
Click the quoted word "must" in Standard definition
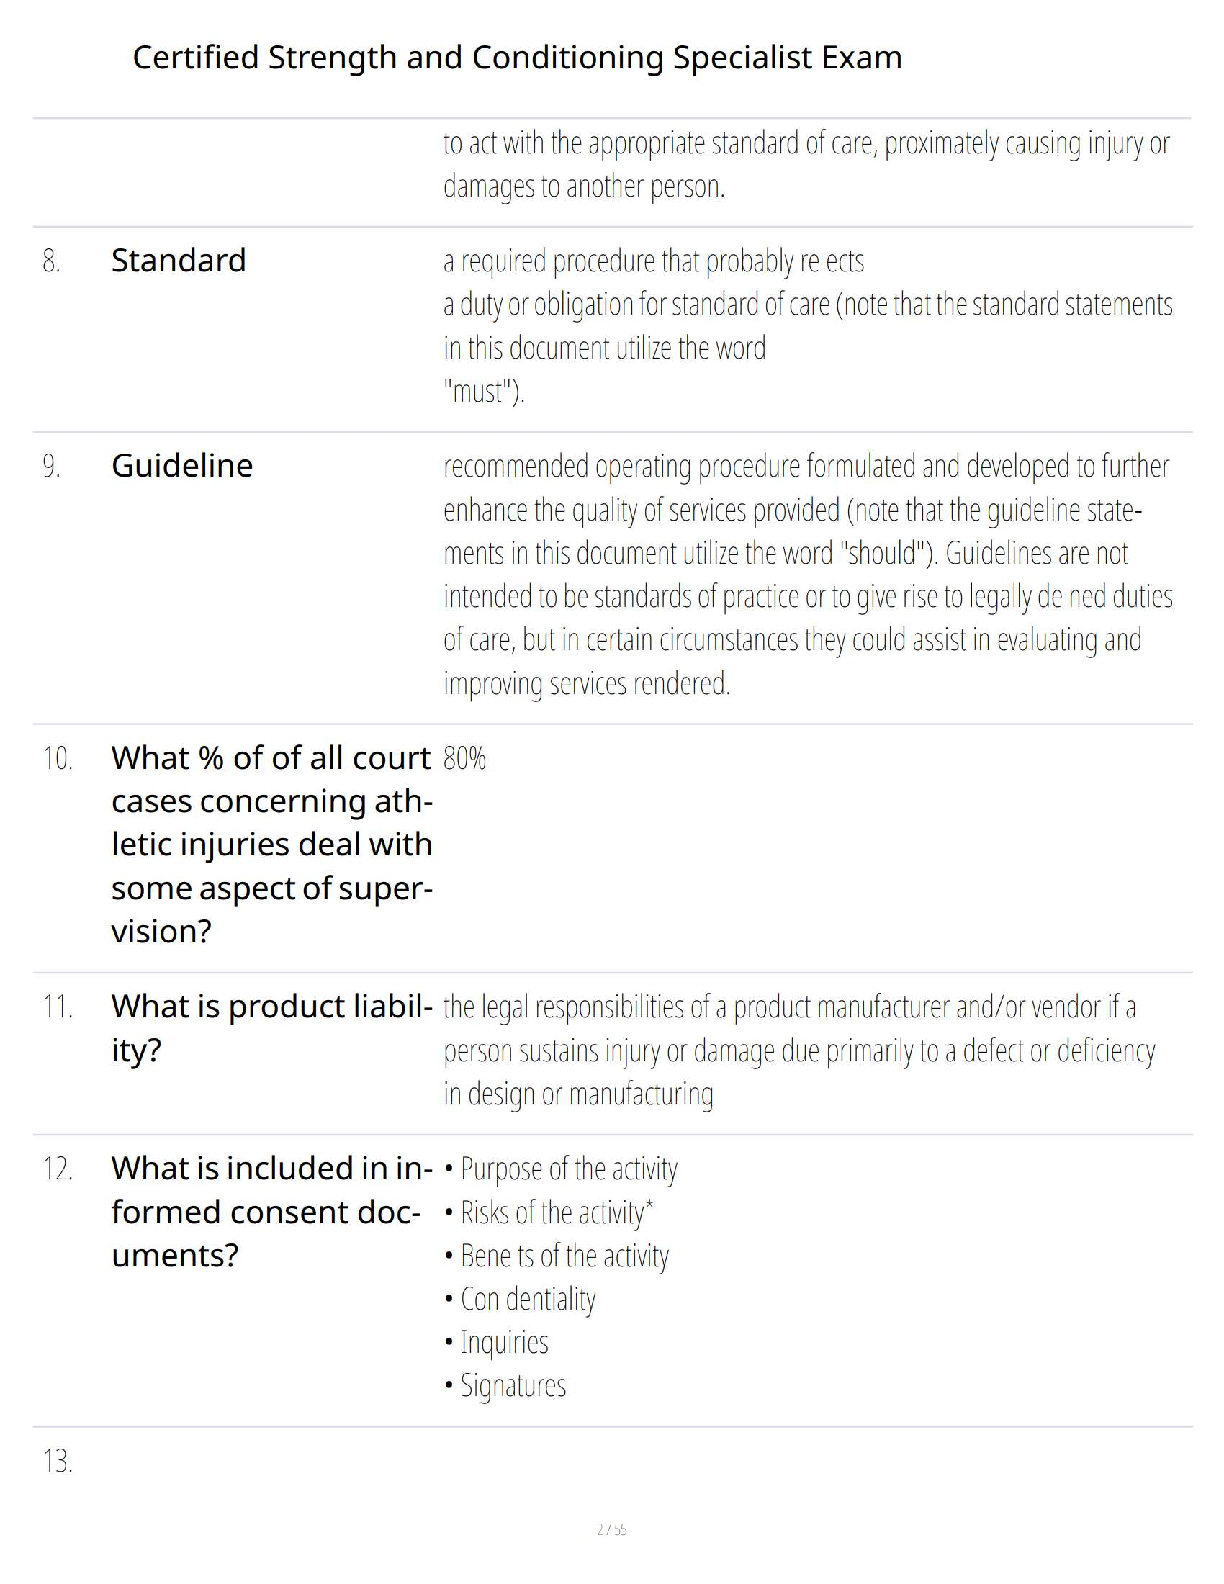point(483,391)
